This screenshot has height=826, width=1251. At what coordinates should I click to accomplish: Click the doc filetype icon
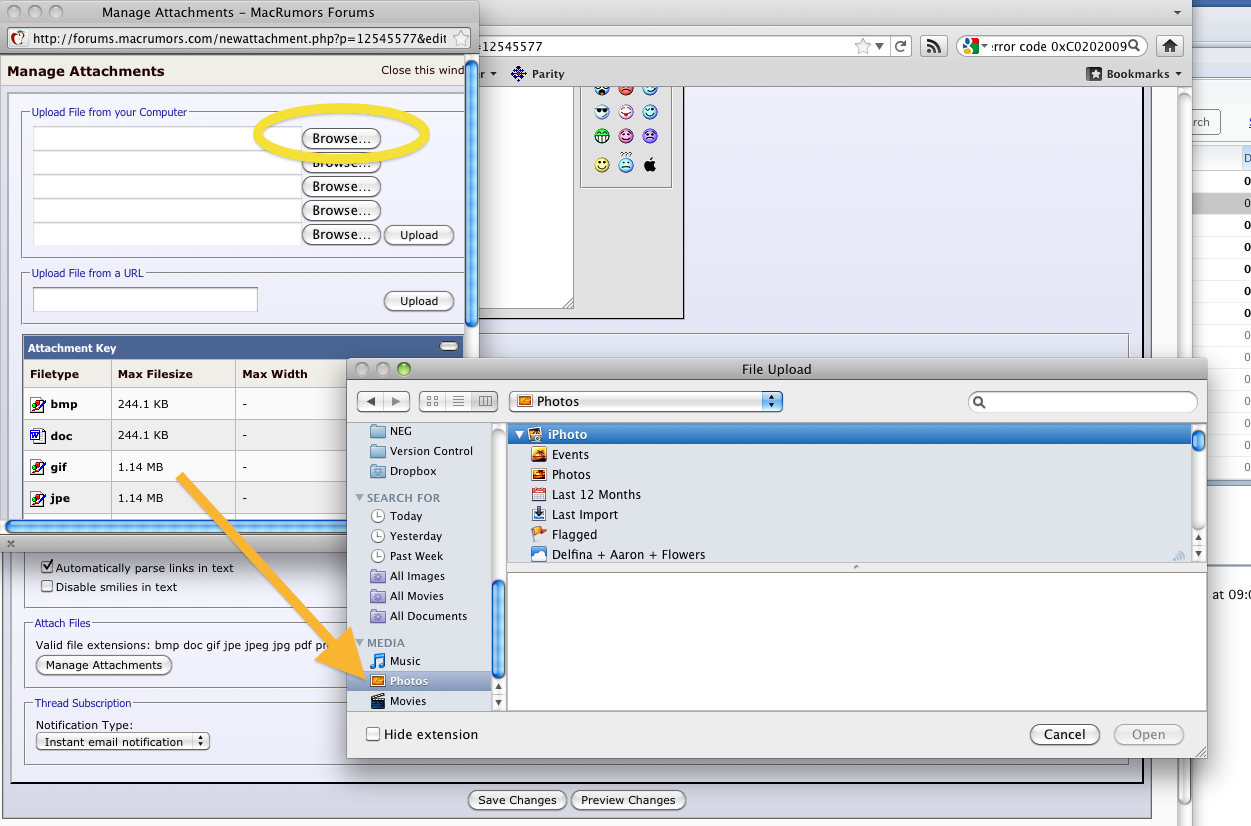[x=38, y=436]
